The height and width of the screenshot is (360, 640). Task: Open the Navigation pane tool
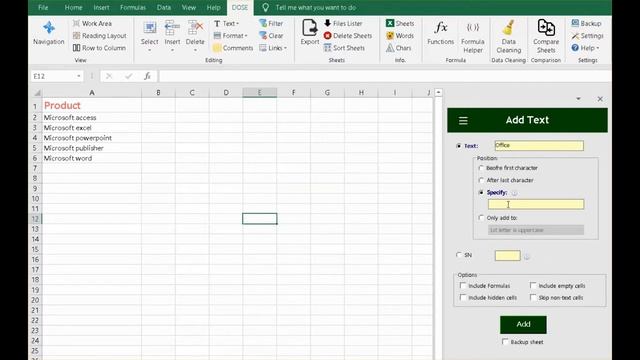click(49, 33)
